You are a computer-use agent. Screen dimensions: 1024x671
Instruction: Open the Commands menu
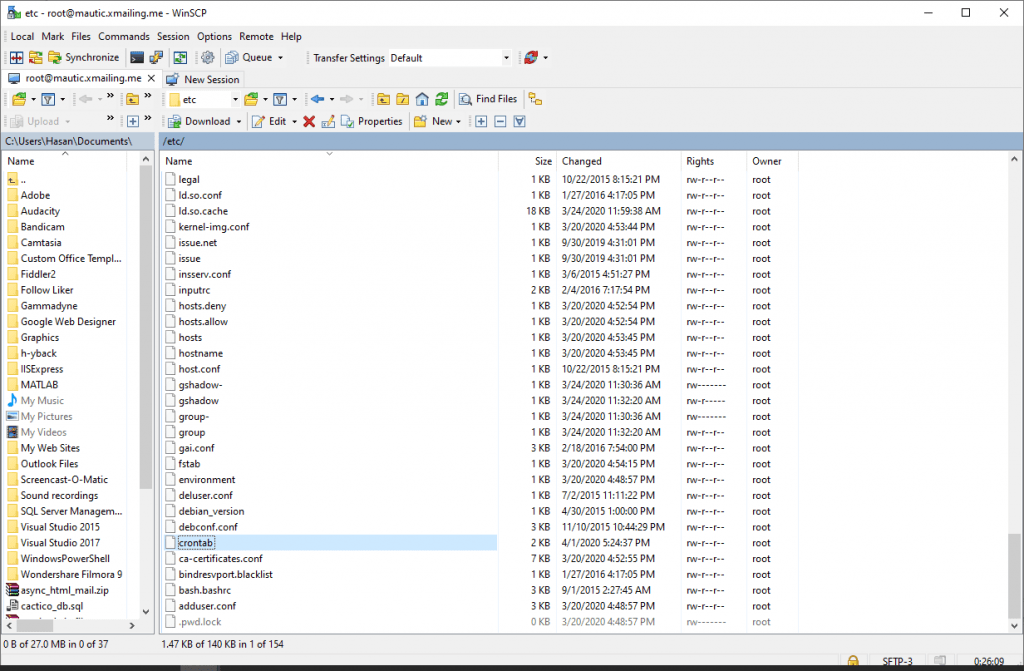click(124, 36)
